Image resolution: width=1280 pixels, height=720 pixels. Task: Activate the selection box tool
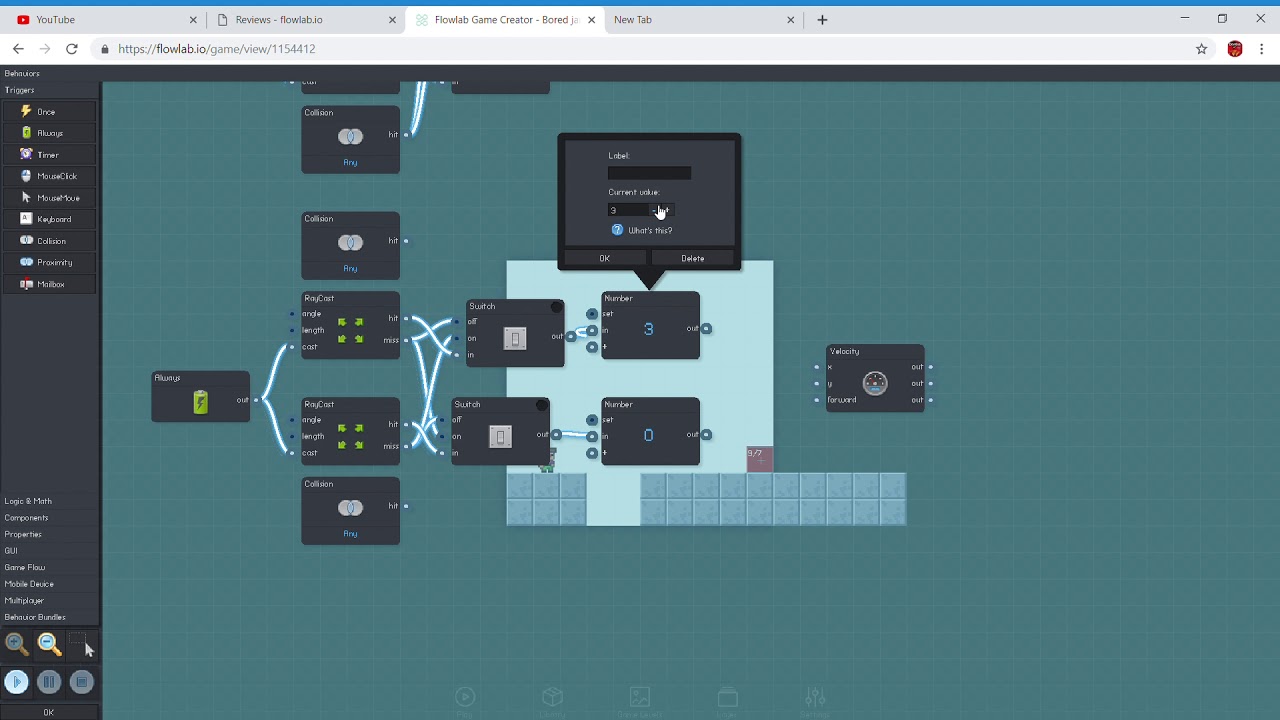tap(81, 644)
